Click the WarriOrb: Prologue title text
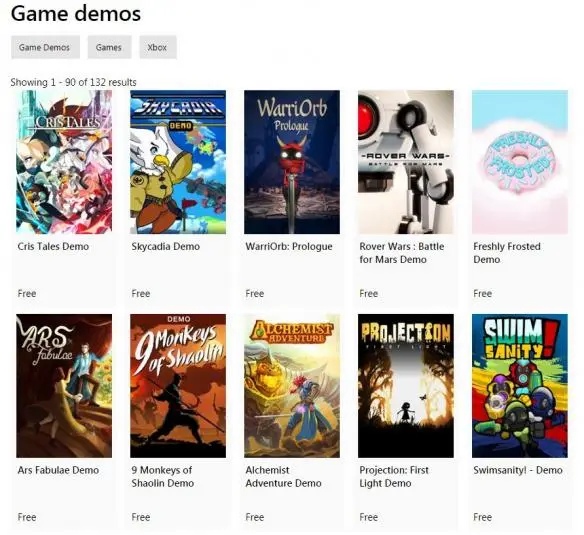Viewport: 584px width, 535px height. pyautogui.click(x=289, y=246)
